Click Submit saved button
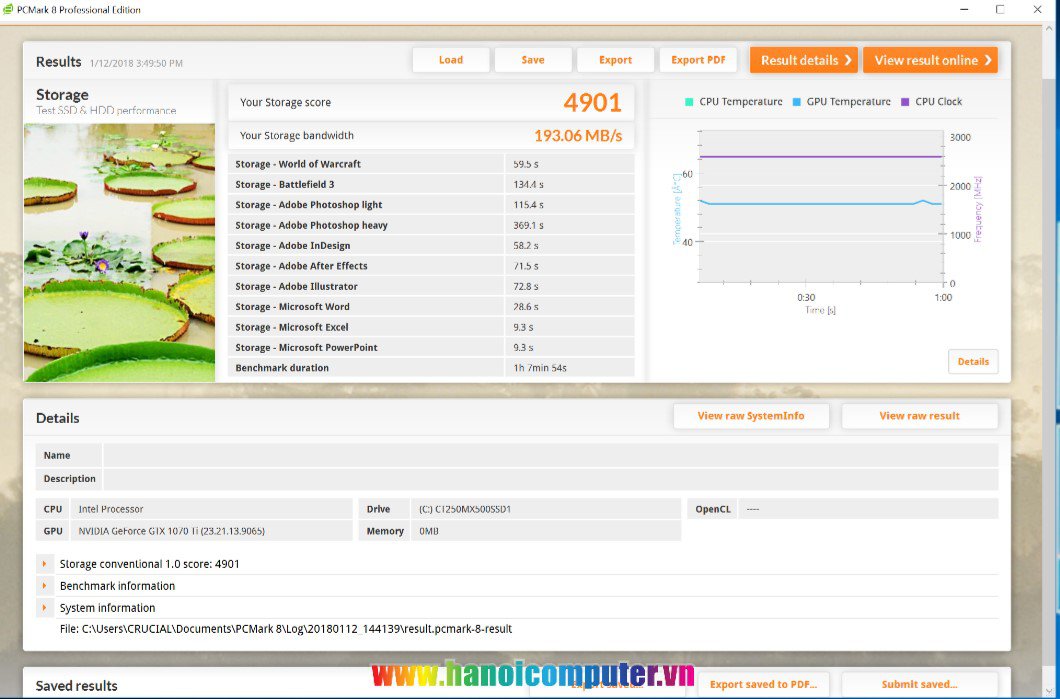The image size is (1060, 699). click(x=919, y=684)
